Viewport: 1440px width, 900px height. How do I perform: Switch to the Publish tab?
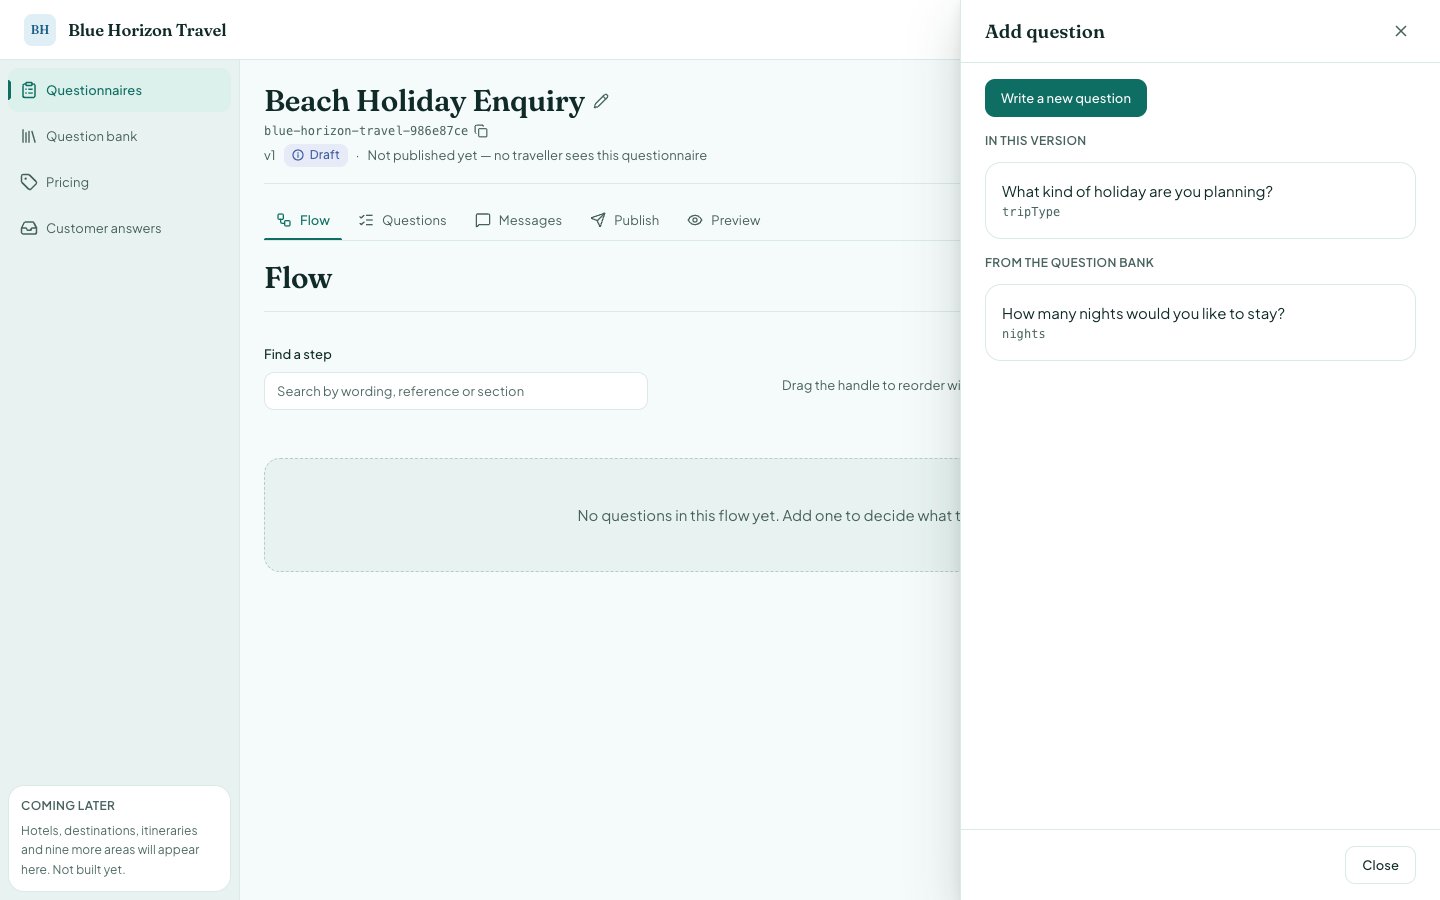click(x=625, y=220)
